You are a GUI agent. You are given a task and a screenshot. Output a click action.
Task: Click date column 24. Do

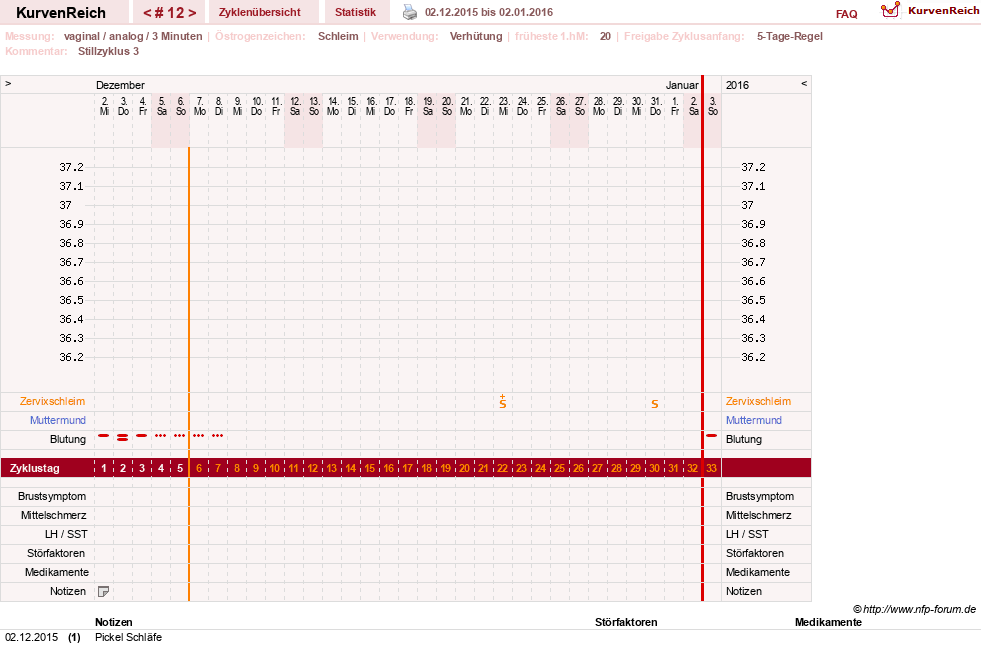coord(522,106)
